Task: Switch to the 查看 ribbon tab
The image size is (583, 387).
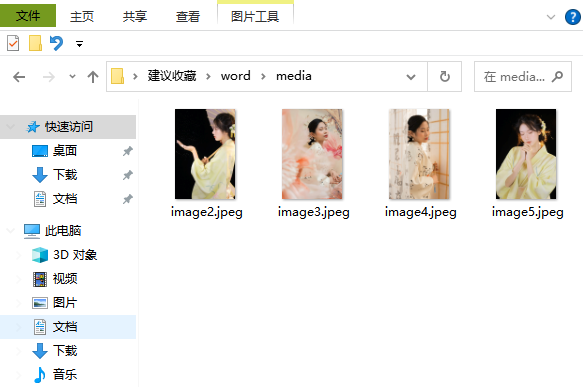Action: (x=187, y=16)
